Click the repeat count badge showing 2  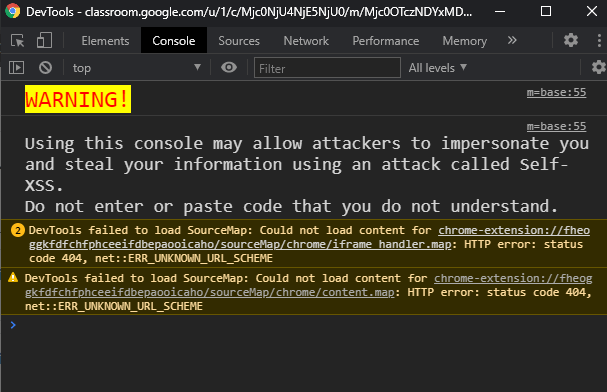tap(17, 230)
